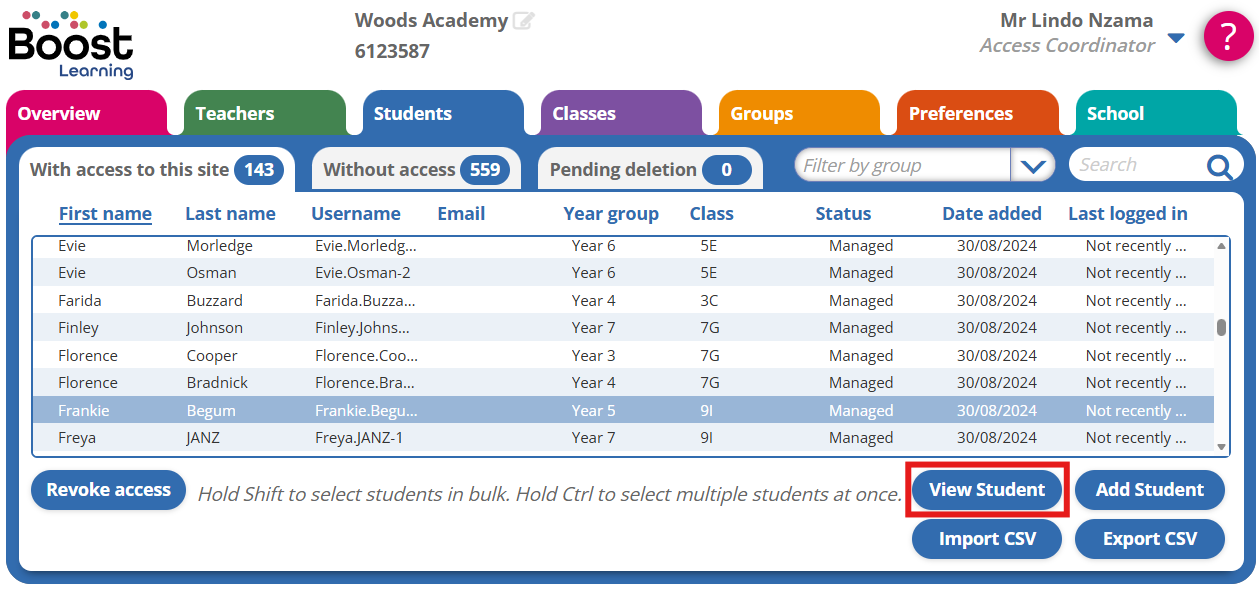1259x591 pixels.
Task: Show students Without access
Action: tap(415, 170)
